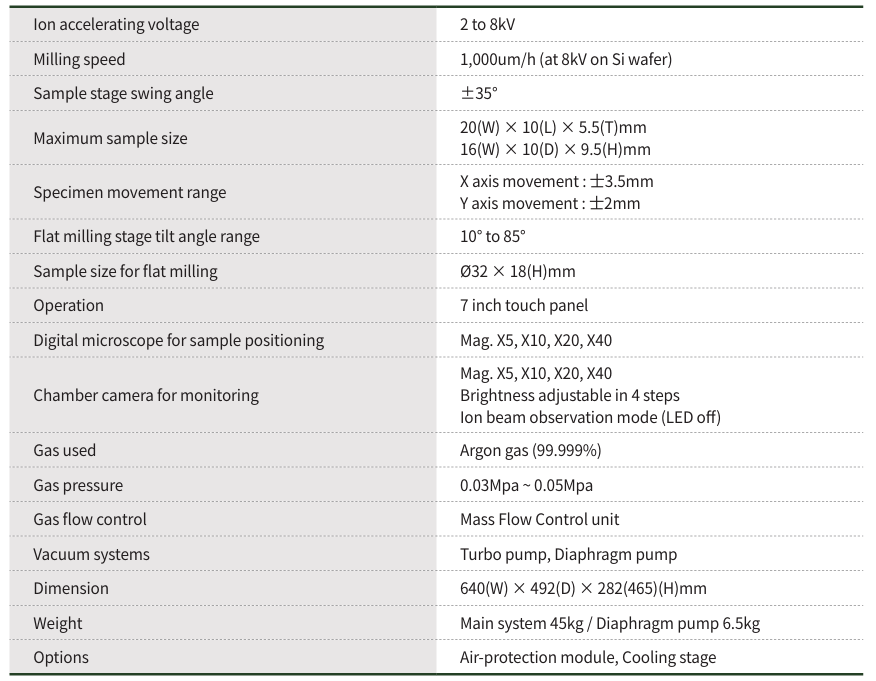
Task: Click Digital microscope for sample positioning label
Action: (178, 340)
